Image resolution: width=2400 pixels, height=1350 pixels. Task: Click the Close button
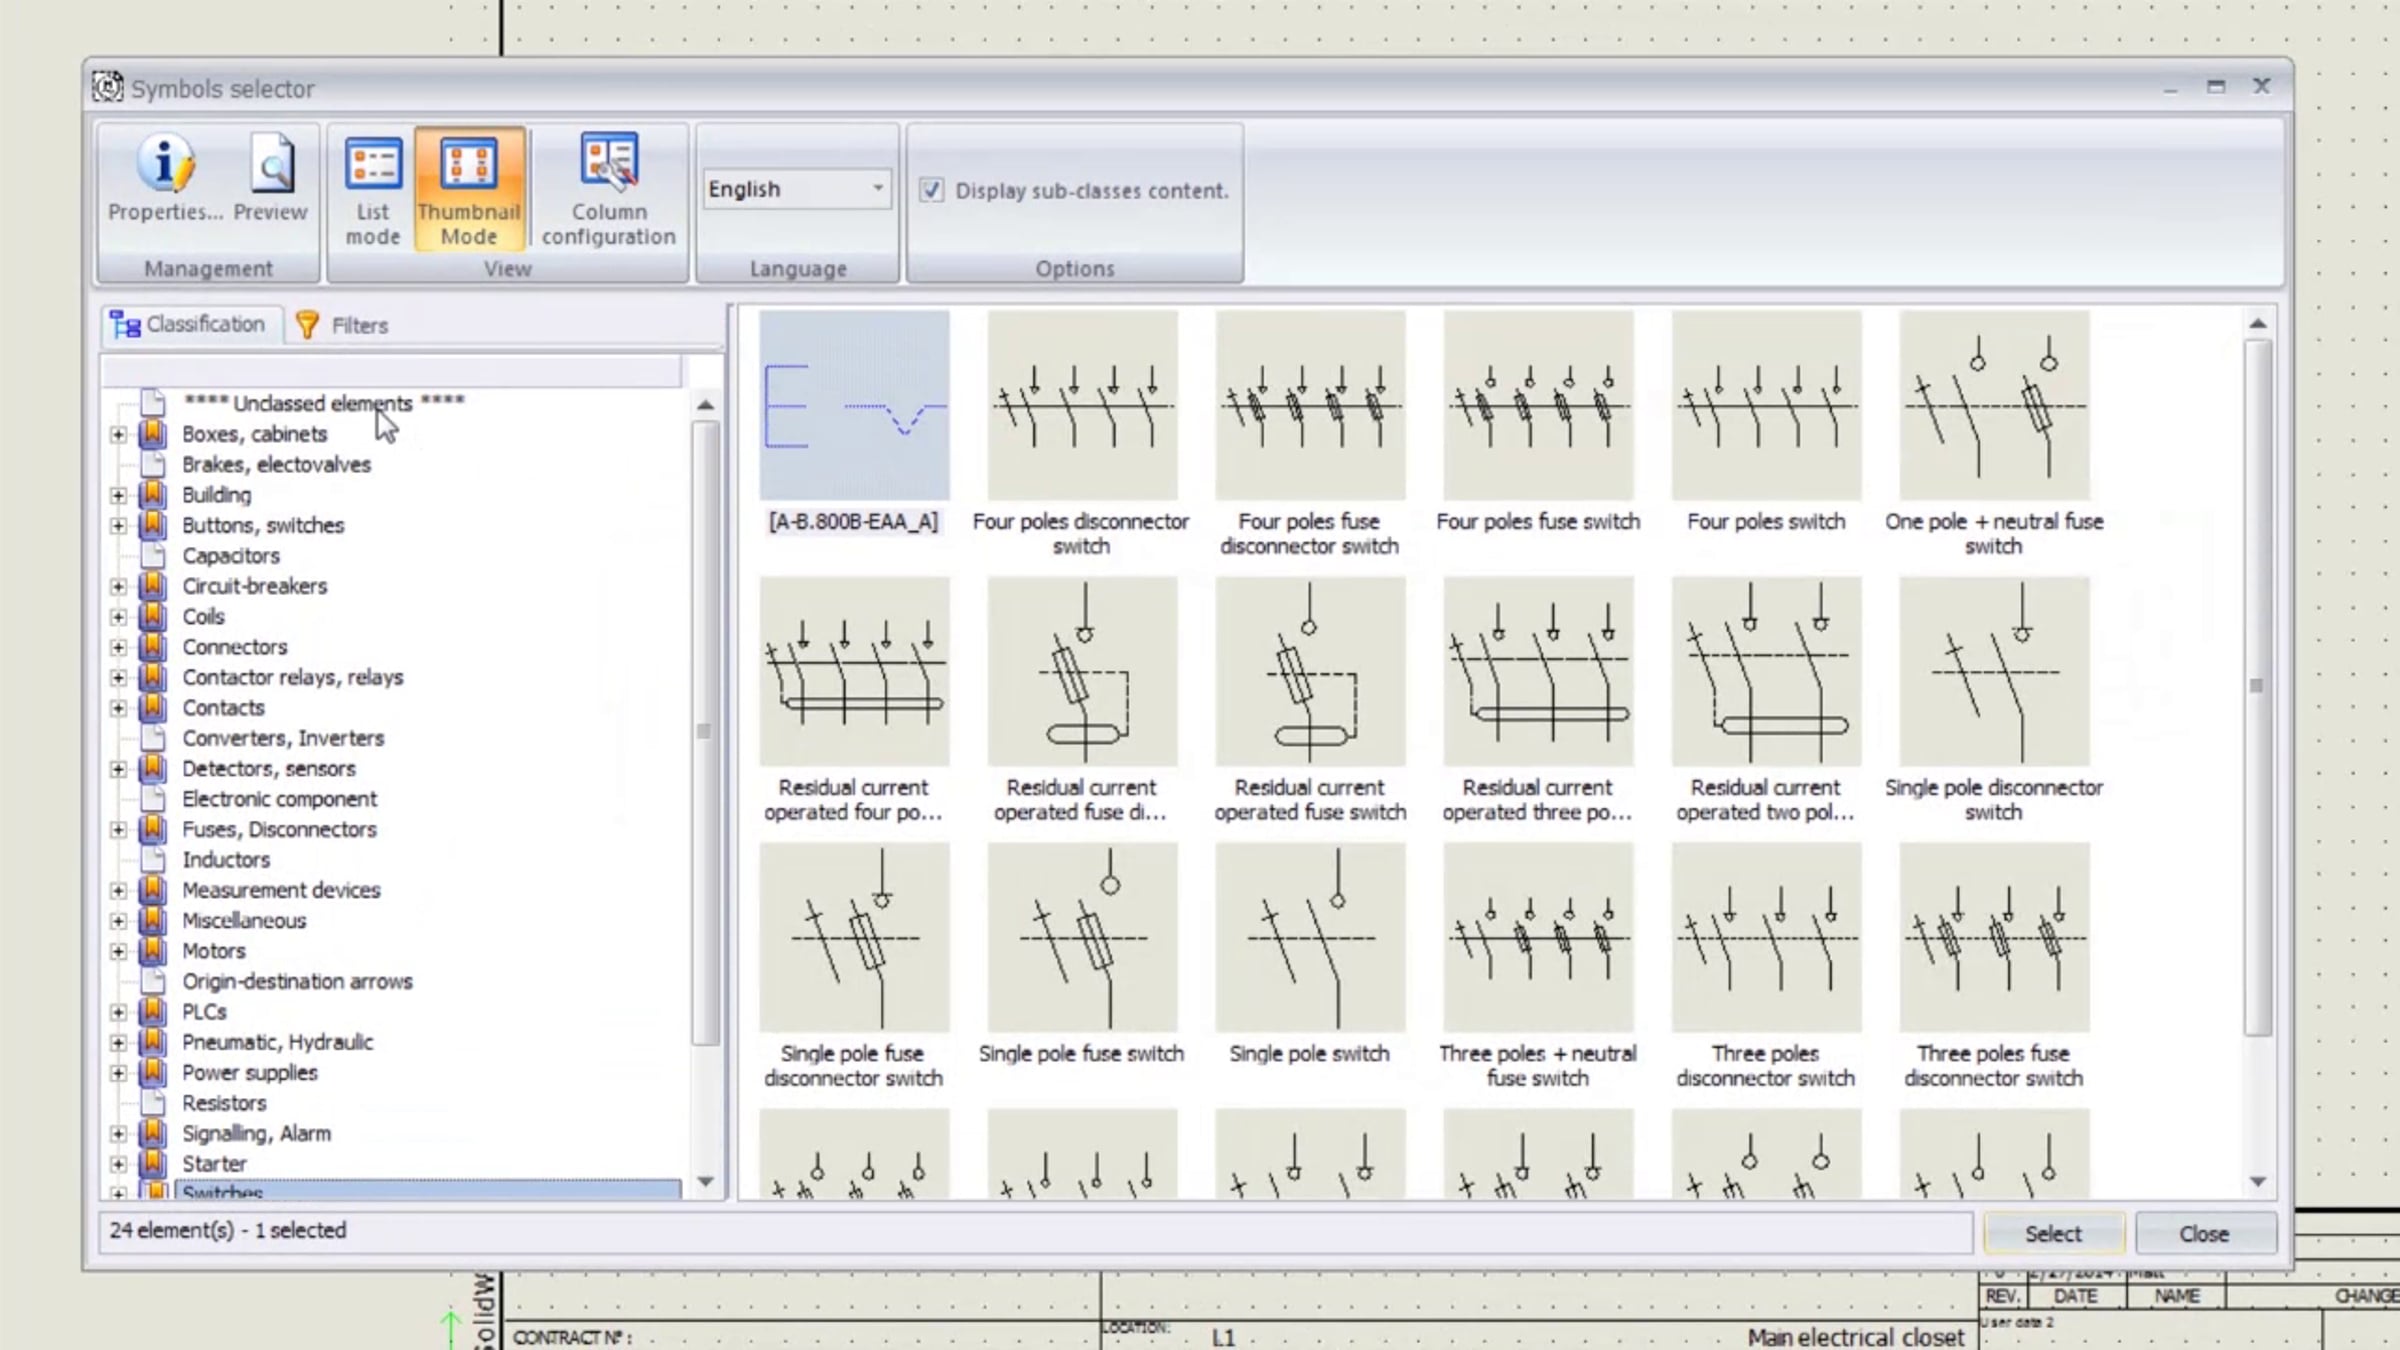tap(2205, 1233)
